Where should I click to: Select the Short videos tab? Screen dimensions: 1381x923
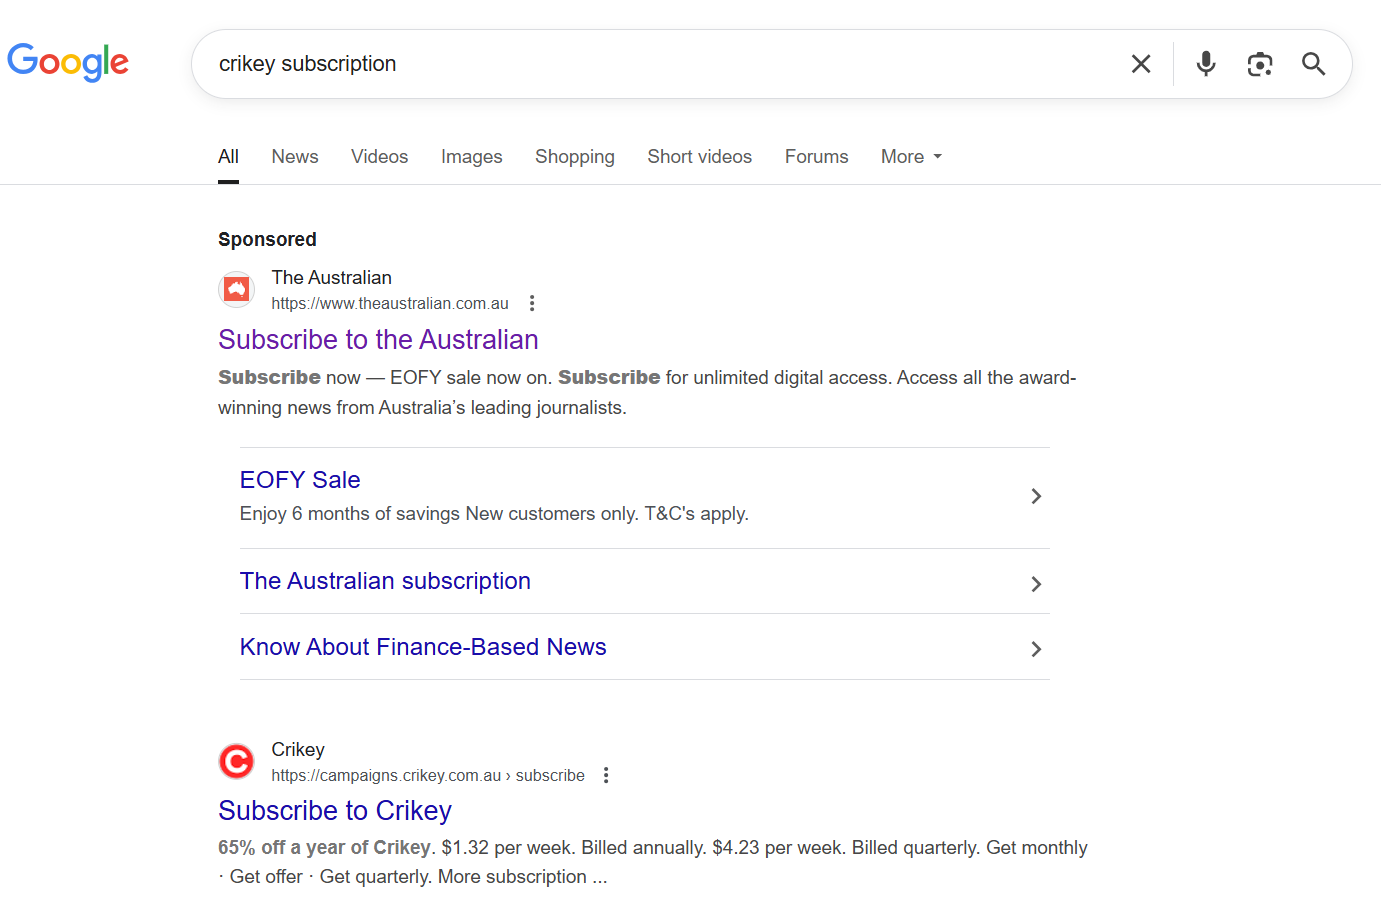tap(700, 157)
